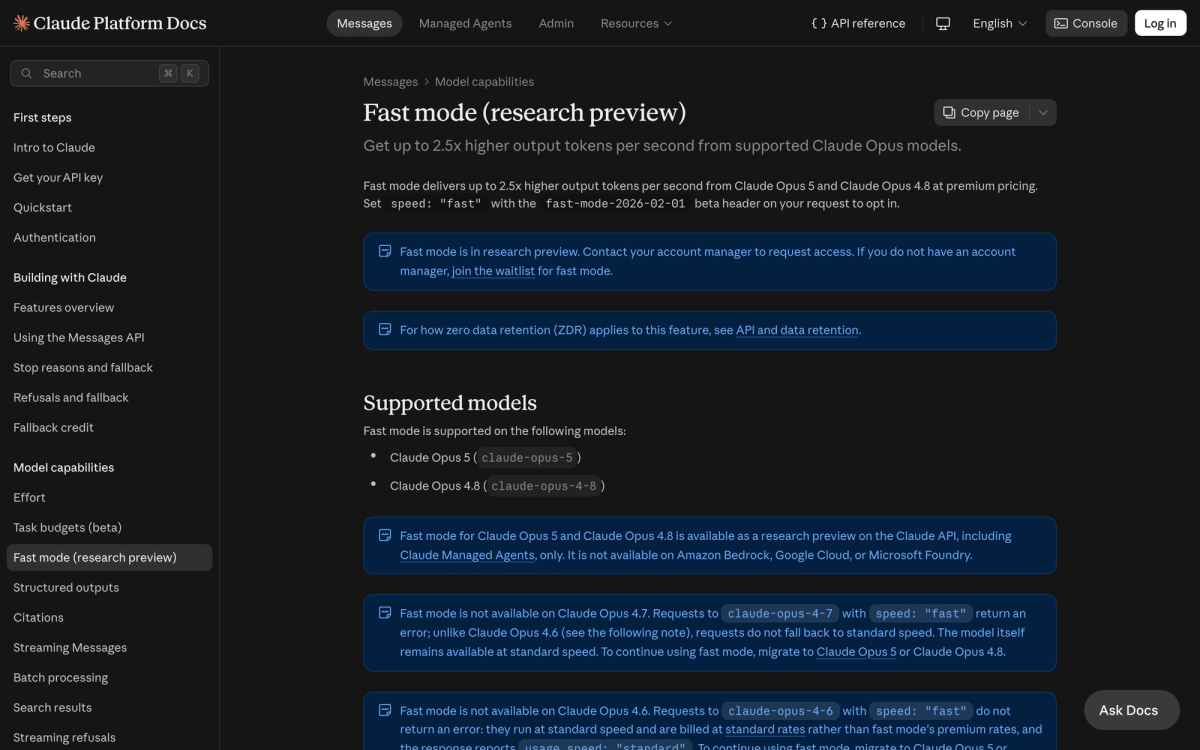Click the claude-opus-5 code label
The width and height of the screenshot is (1200, 750).
coord(526,458)
